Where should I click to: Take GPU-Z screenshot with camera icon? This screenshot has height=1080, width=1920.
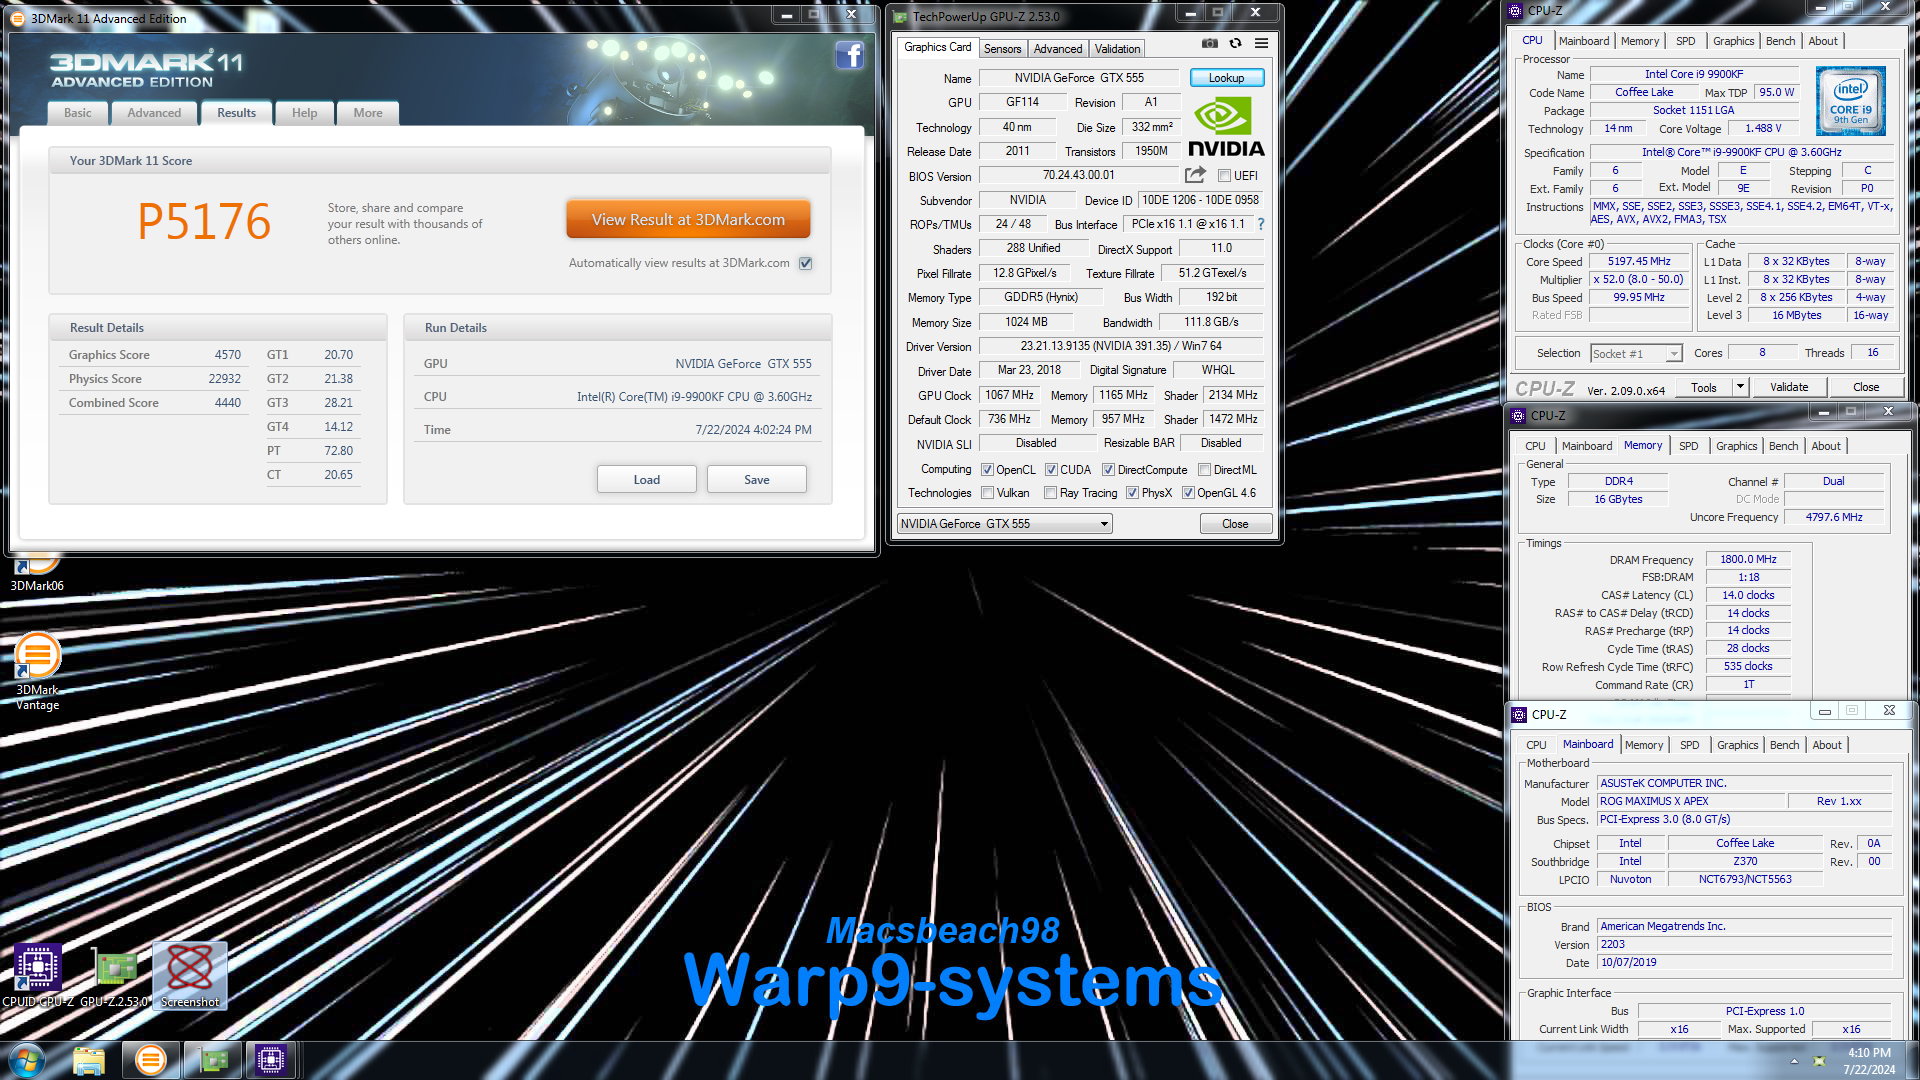pos(1210,44)
